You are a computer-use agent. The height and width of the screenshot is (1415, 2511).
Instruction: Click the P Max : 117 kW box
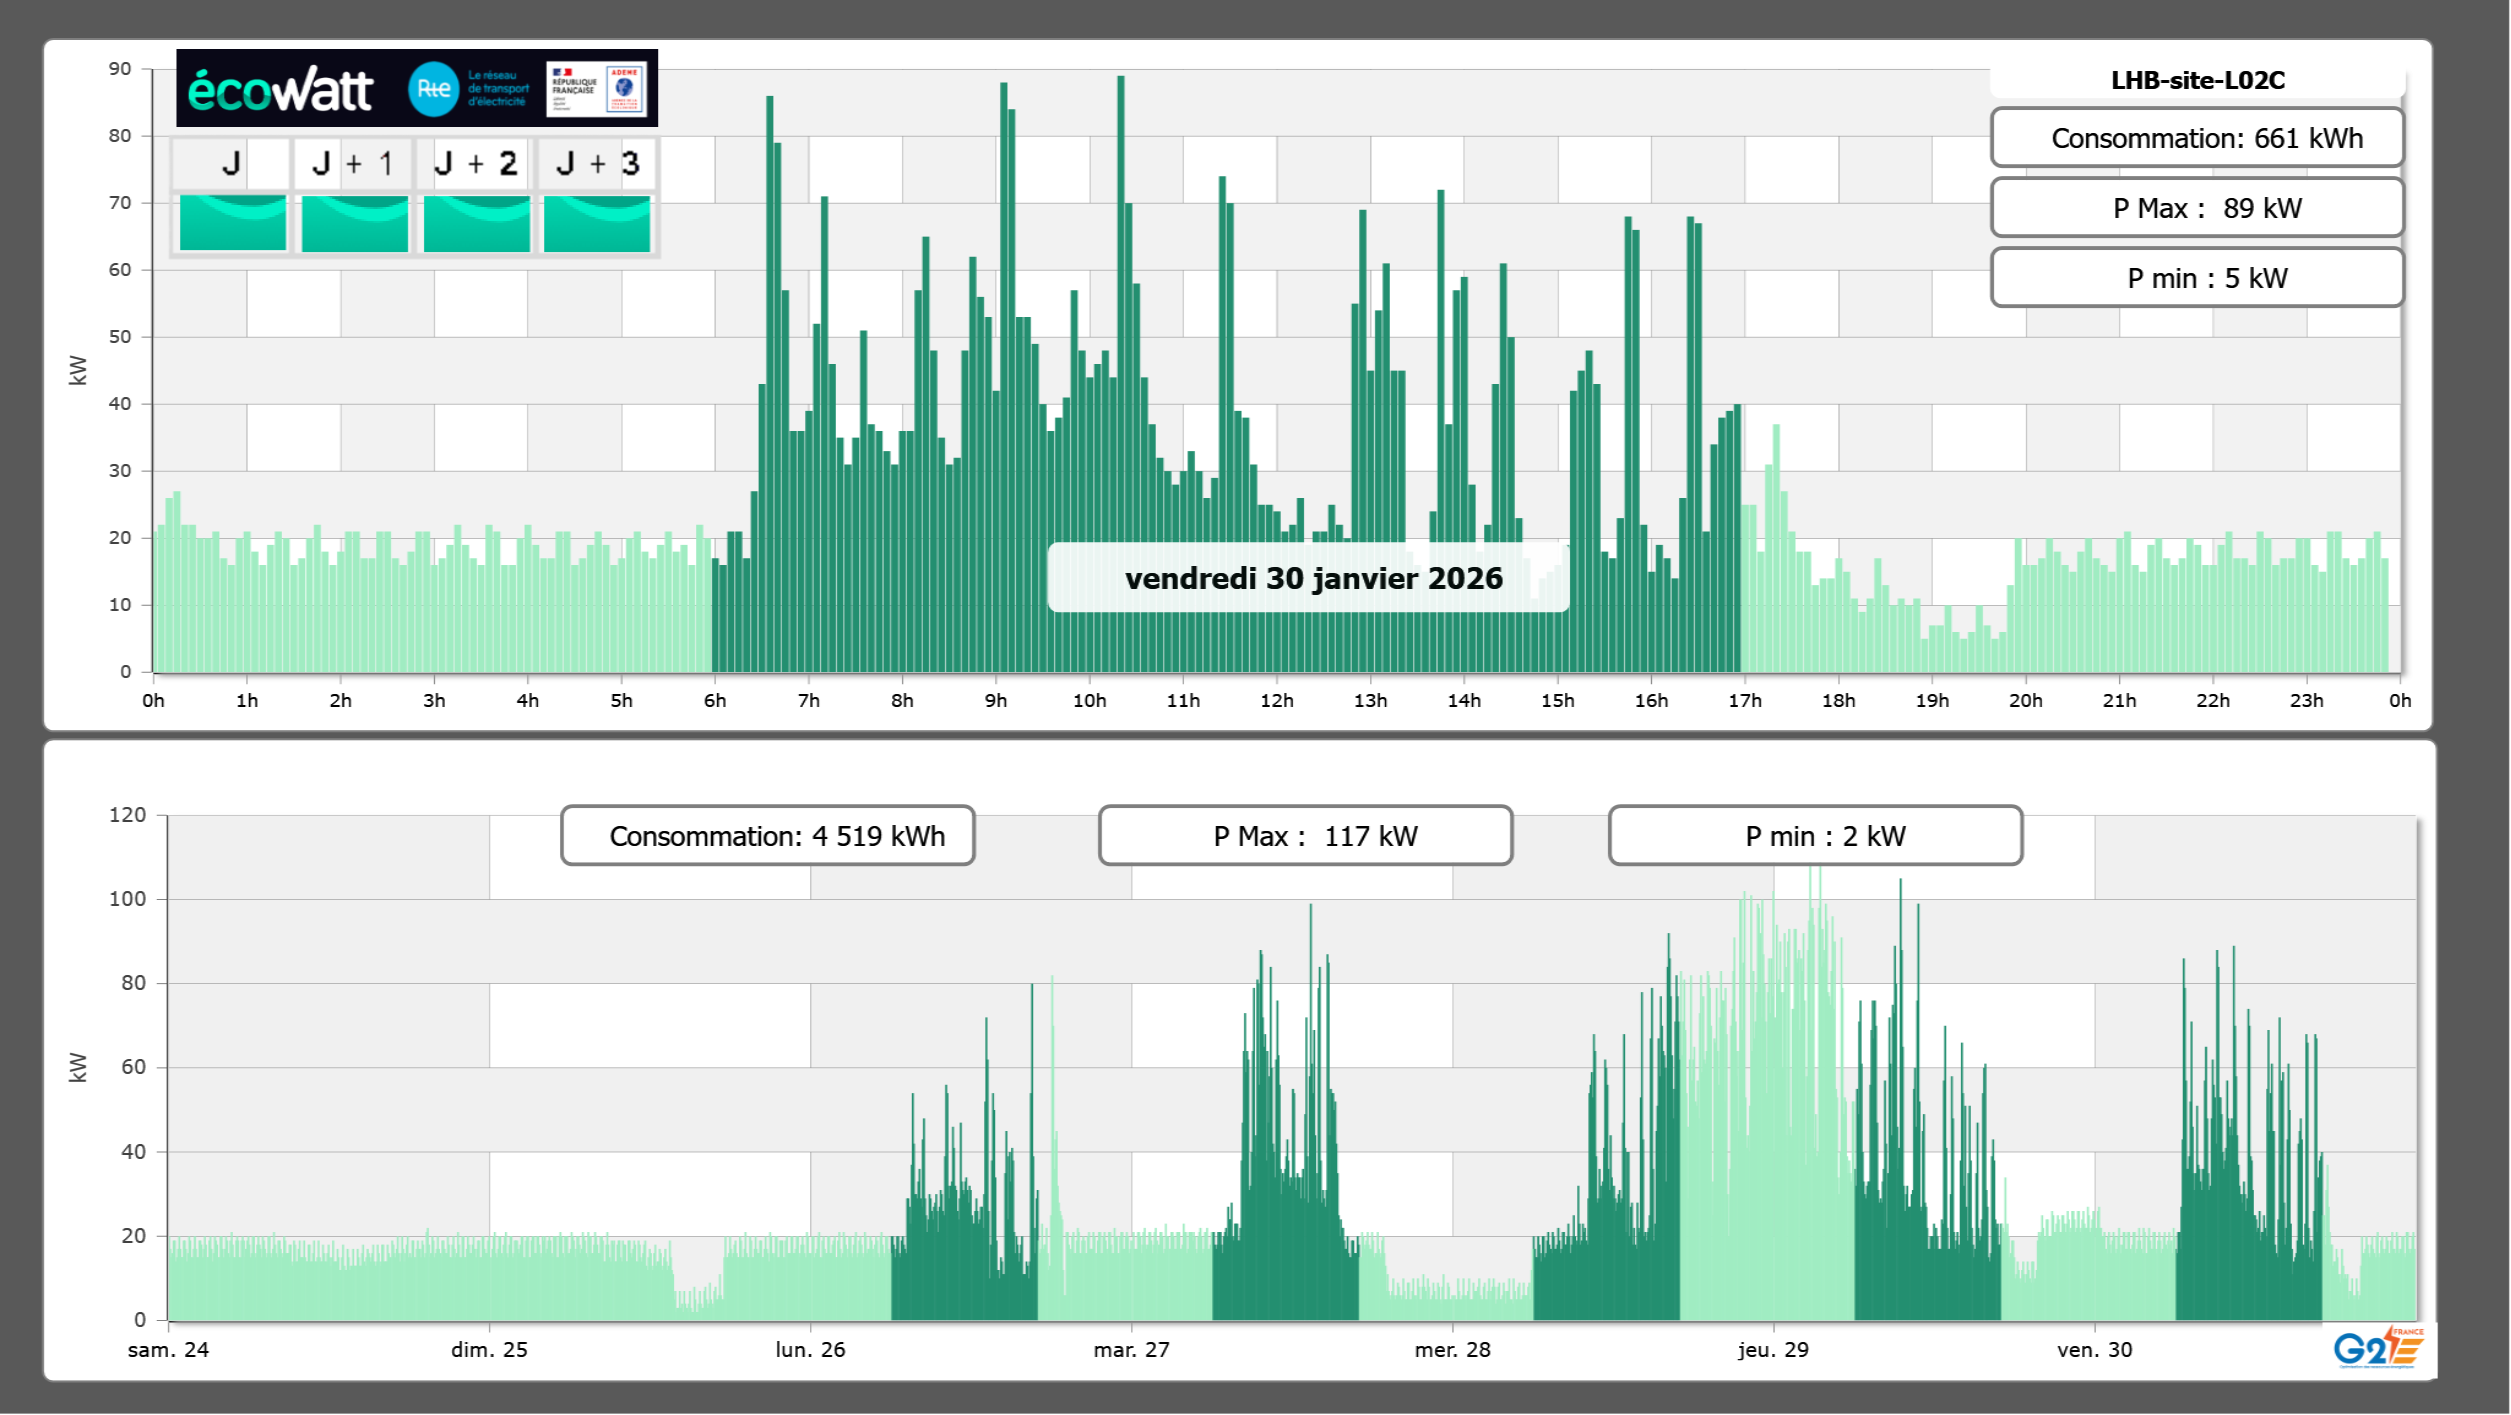[x=1305, y=836]
